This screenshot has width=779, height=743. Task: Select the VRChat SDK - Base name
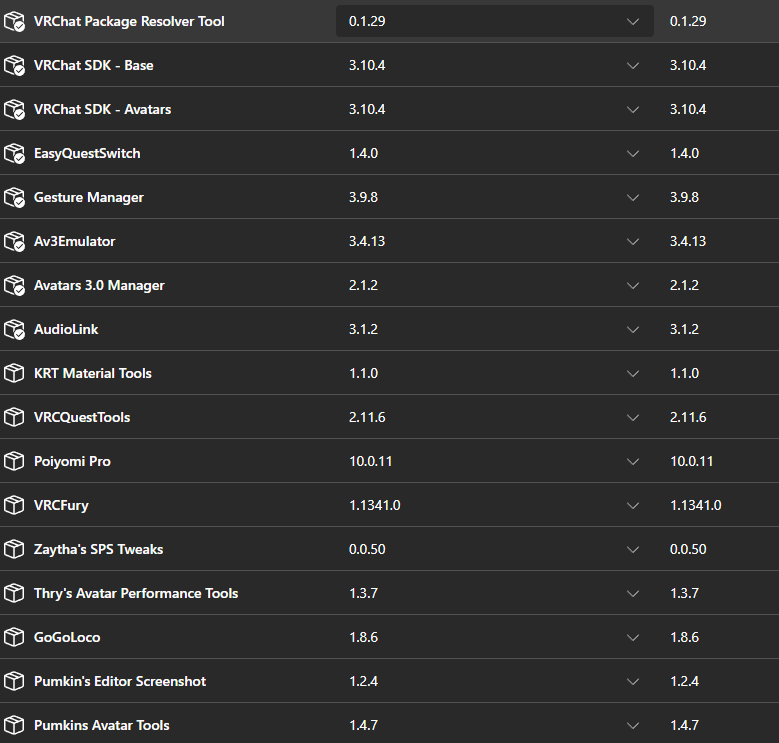pos(93,65)
